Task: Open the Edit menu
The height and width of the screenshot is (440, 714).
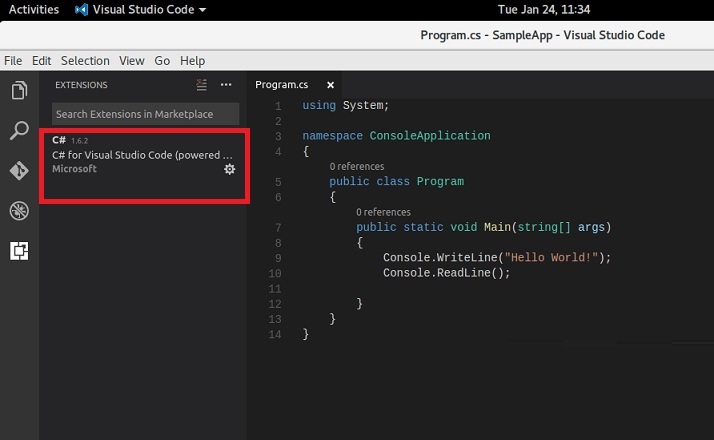Action: coord(41,61)
